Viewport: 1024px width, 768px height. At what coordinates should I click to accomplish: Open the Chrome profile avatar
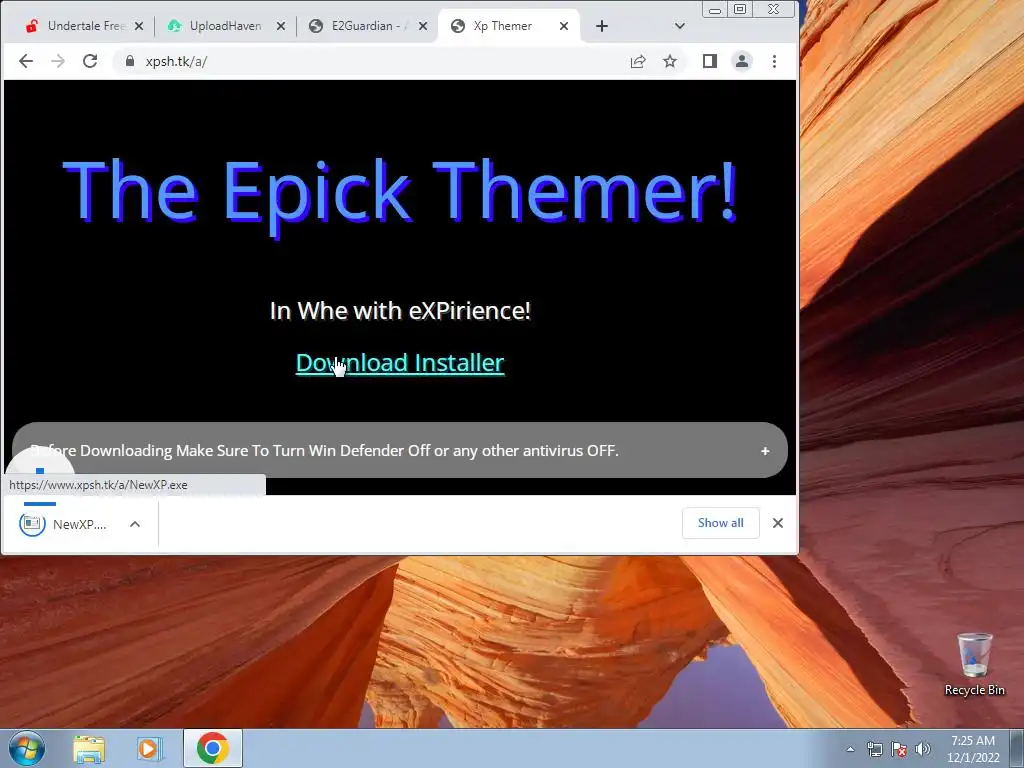click(742, 61)
